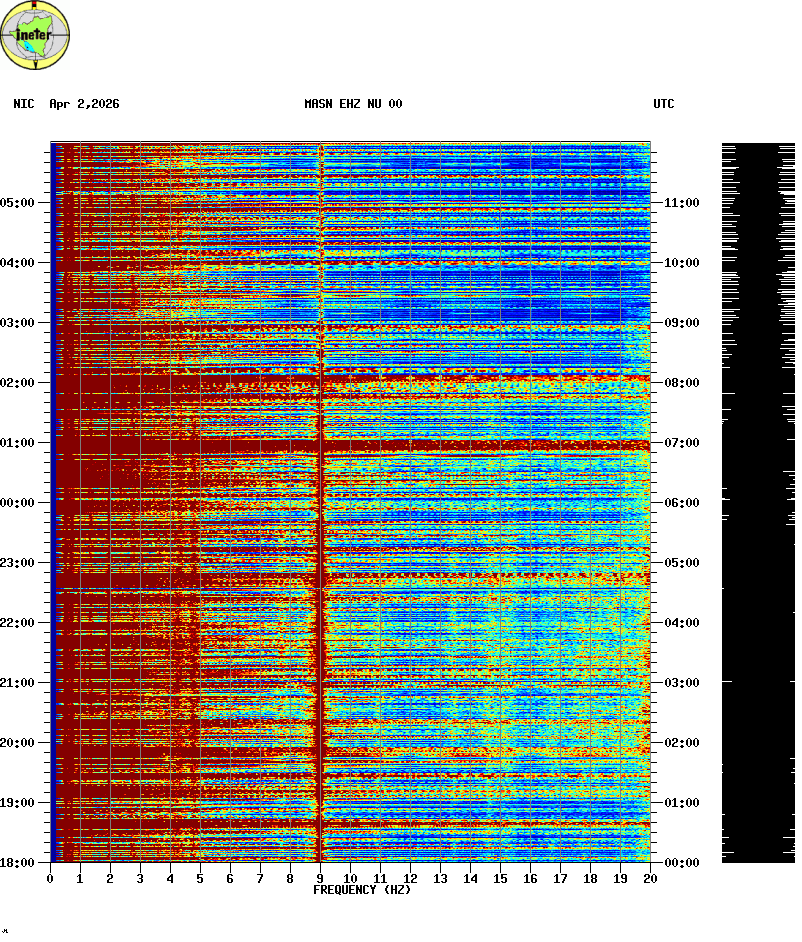Select the 03:00 UTC time marker
The width and height of the screenshot is (802, 942).
click(x=681, y=683)
